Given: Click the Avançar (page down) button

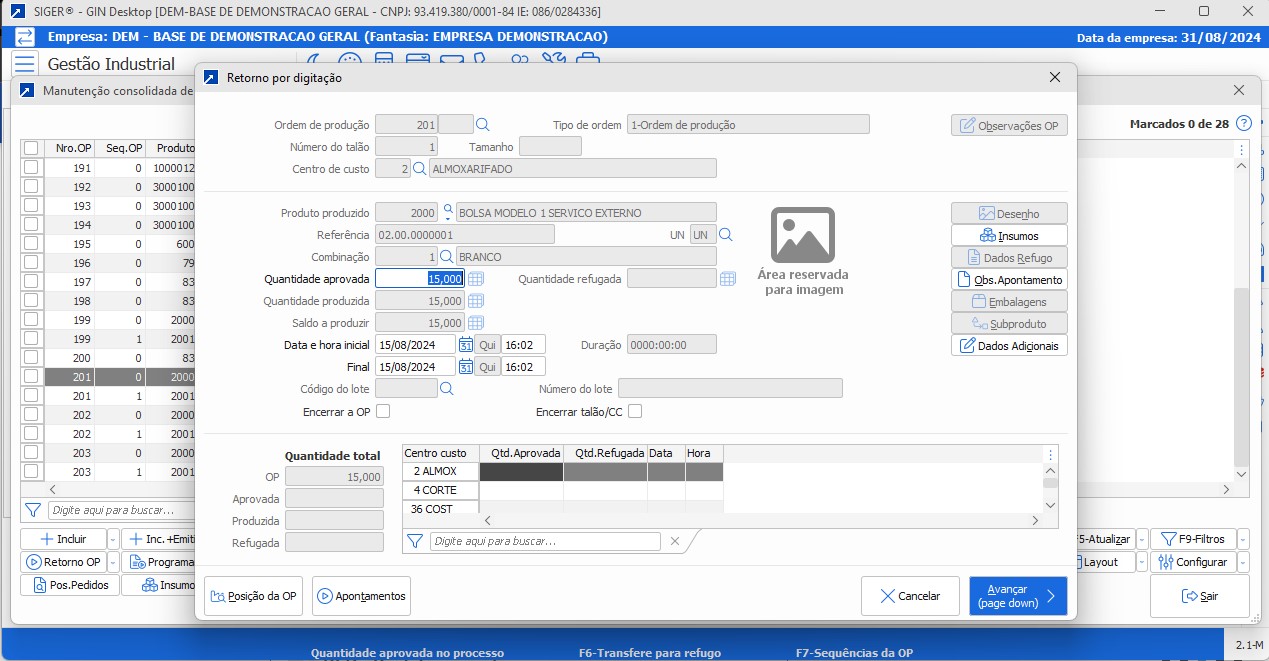Looking at the screenshot, I should click(1017, 595).
